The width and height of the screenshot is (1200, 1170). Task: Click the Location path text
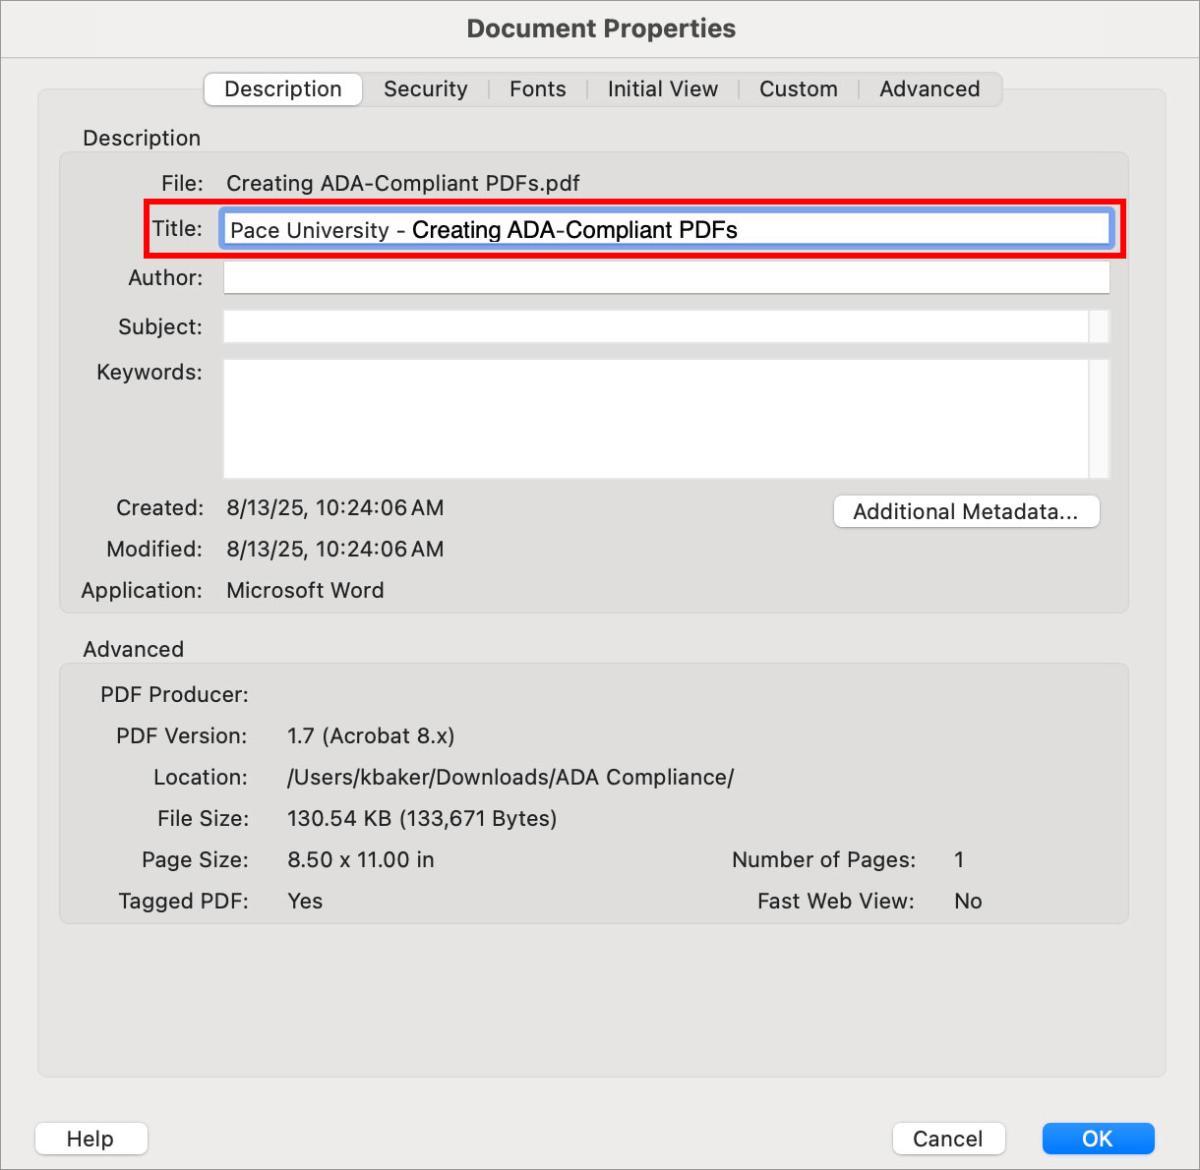point(509,777)
